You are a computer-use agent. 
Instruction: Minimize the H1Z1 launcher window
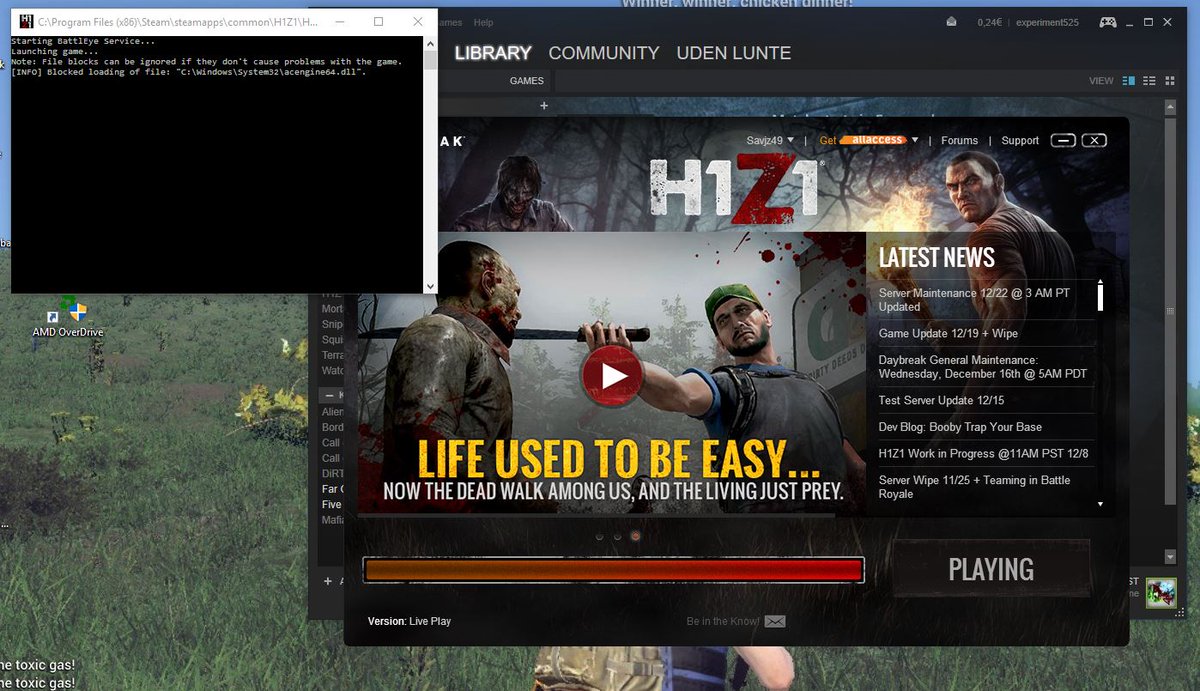click(x=1063, y=140)
